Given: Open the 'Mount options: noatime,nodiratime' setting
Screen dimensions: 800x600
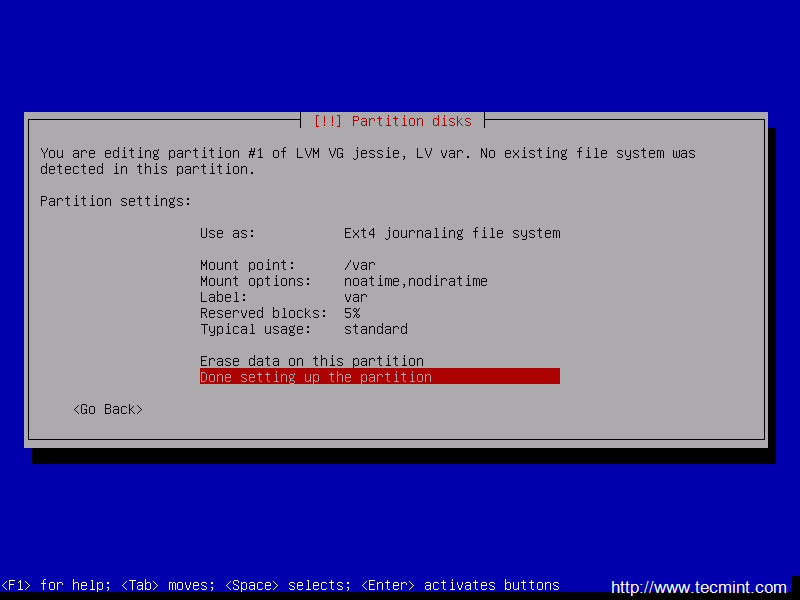Looking at the screenshot, I should 380,281.
